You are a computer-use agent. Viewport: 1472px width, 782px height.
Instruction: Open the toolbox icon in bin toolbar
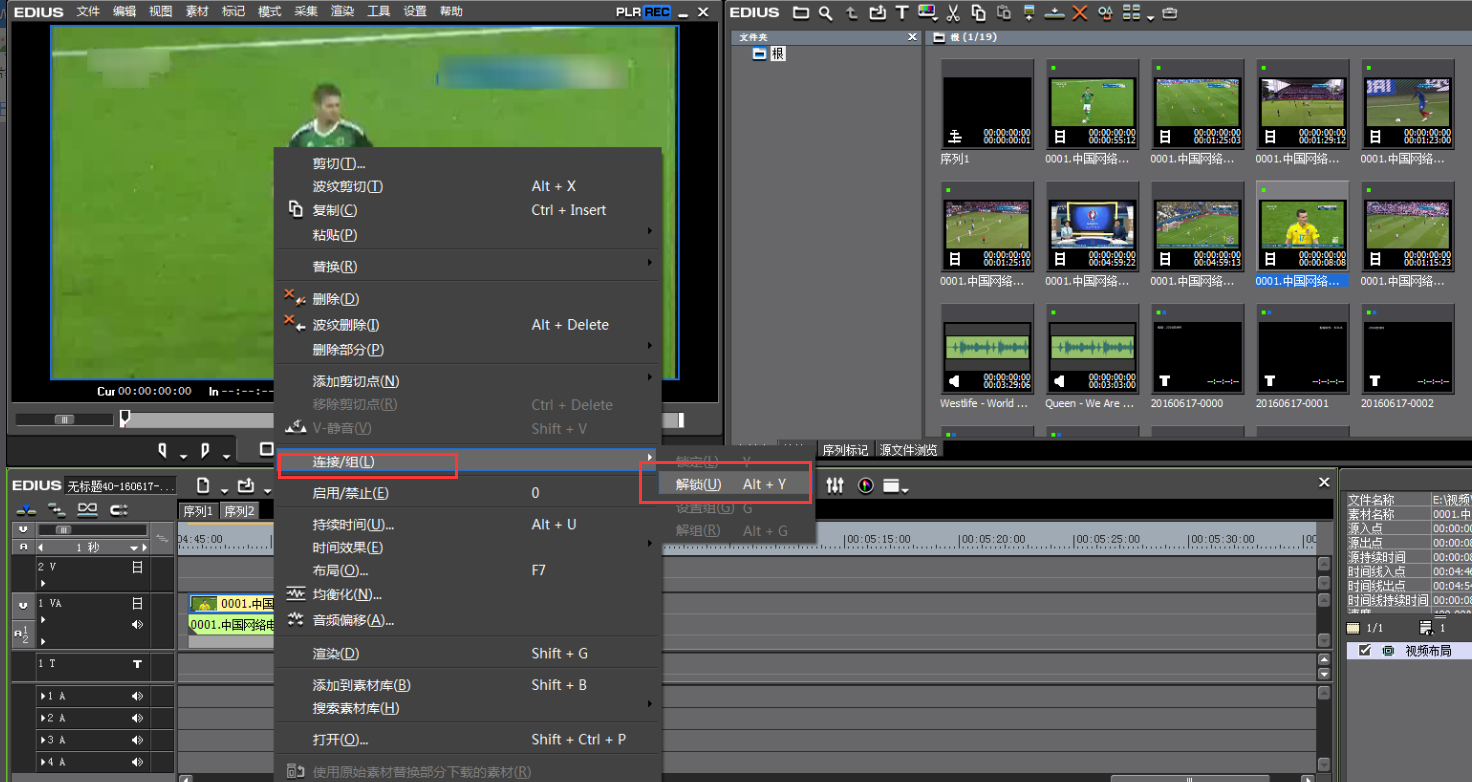[x=1170, y=13]
